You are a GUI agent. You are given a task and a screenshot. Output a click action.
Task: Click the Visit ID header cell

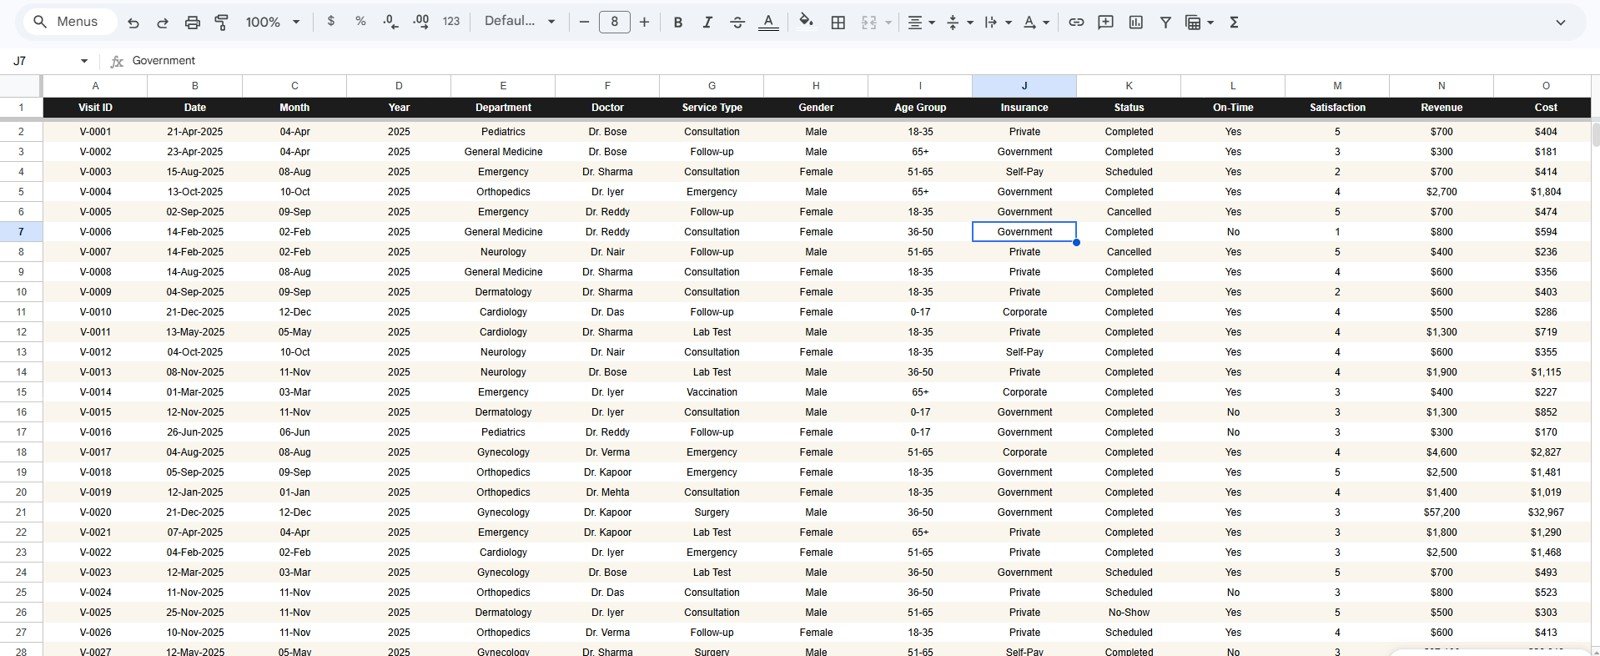coord(95,107)
